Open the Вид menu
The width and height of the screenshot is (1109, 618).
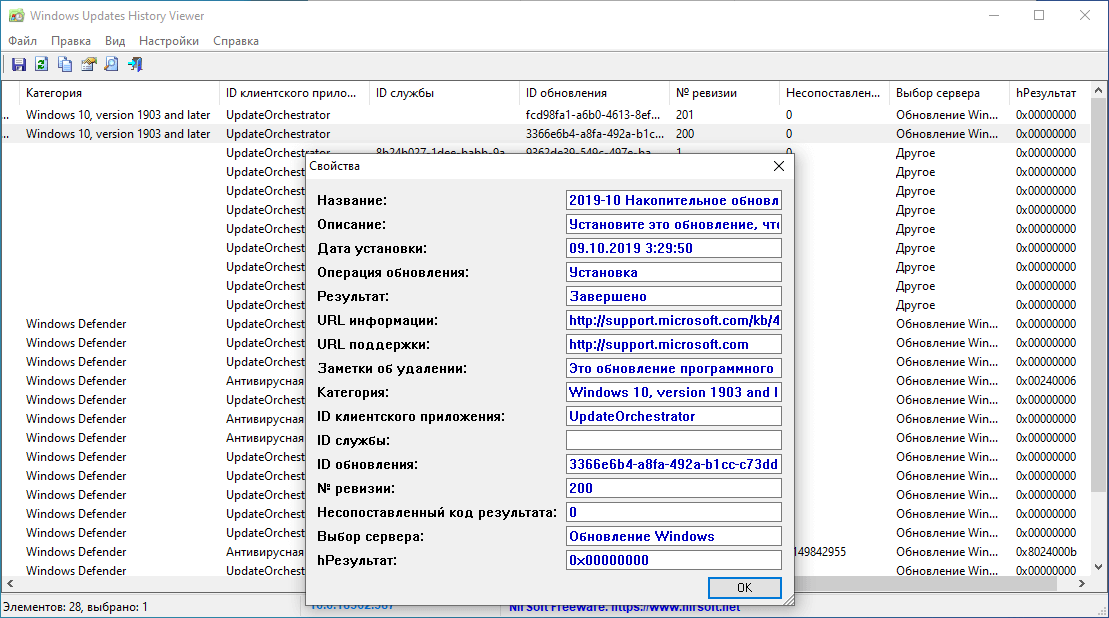[x=114, y=41]
